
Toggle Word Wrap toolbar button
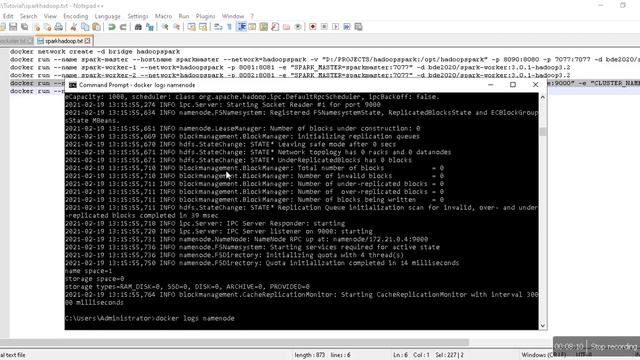coord(218,27)
